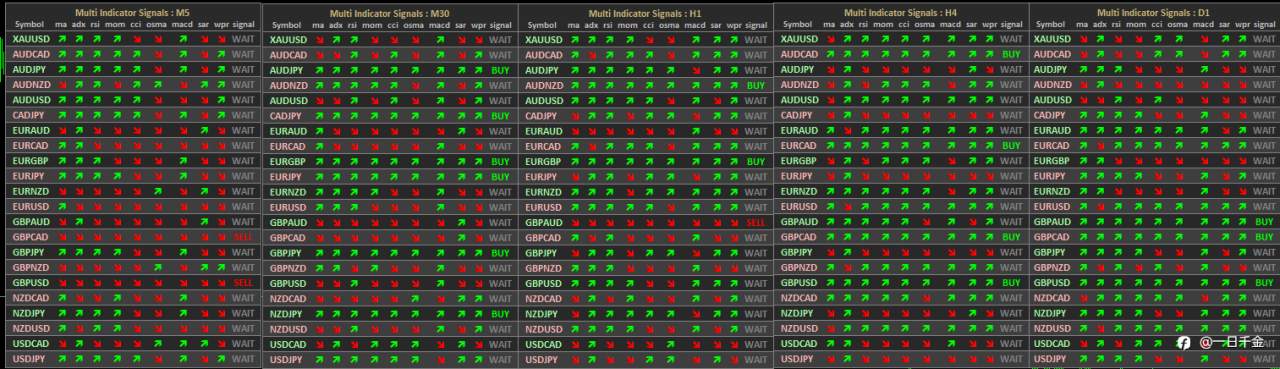Click the ma arrow for USDCAD in M30 panel
The image size is (1280, 369).
(x=319, y=345)
